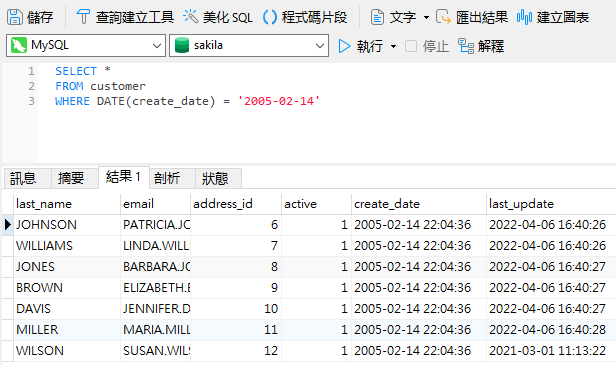Switch to the Summary (摘要) tab
The width and height of the screenshot is (616, 365).
coord(74,178)
